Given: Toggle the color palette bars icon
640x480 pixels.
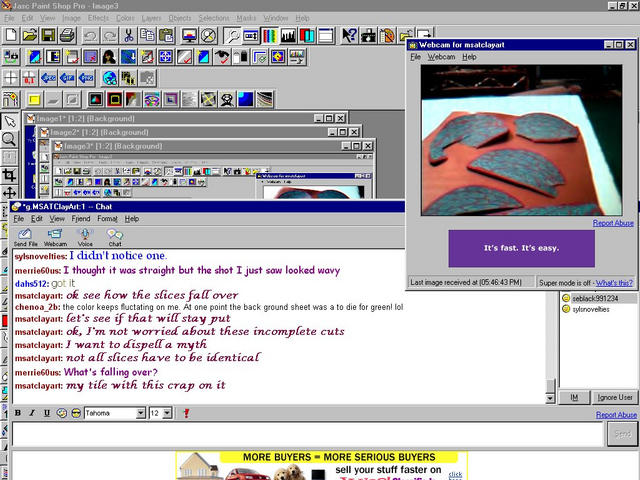Looking at the screenshot, I should tap(269, 36).
